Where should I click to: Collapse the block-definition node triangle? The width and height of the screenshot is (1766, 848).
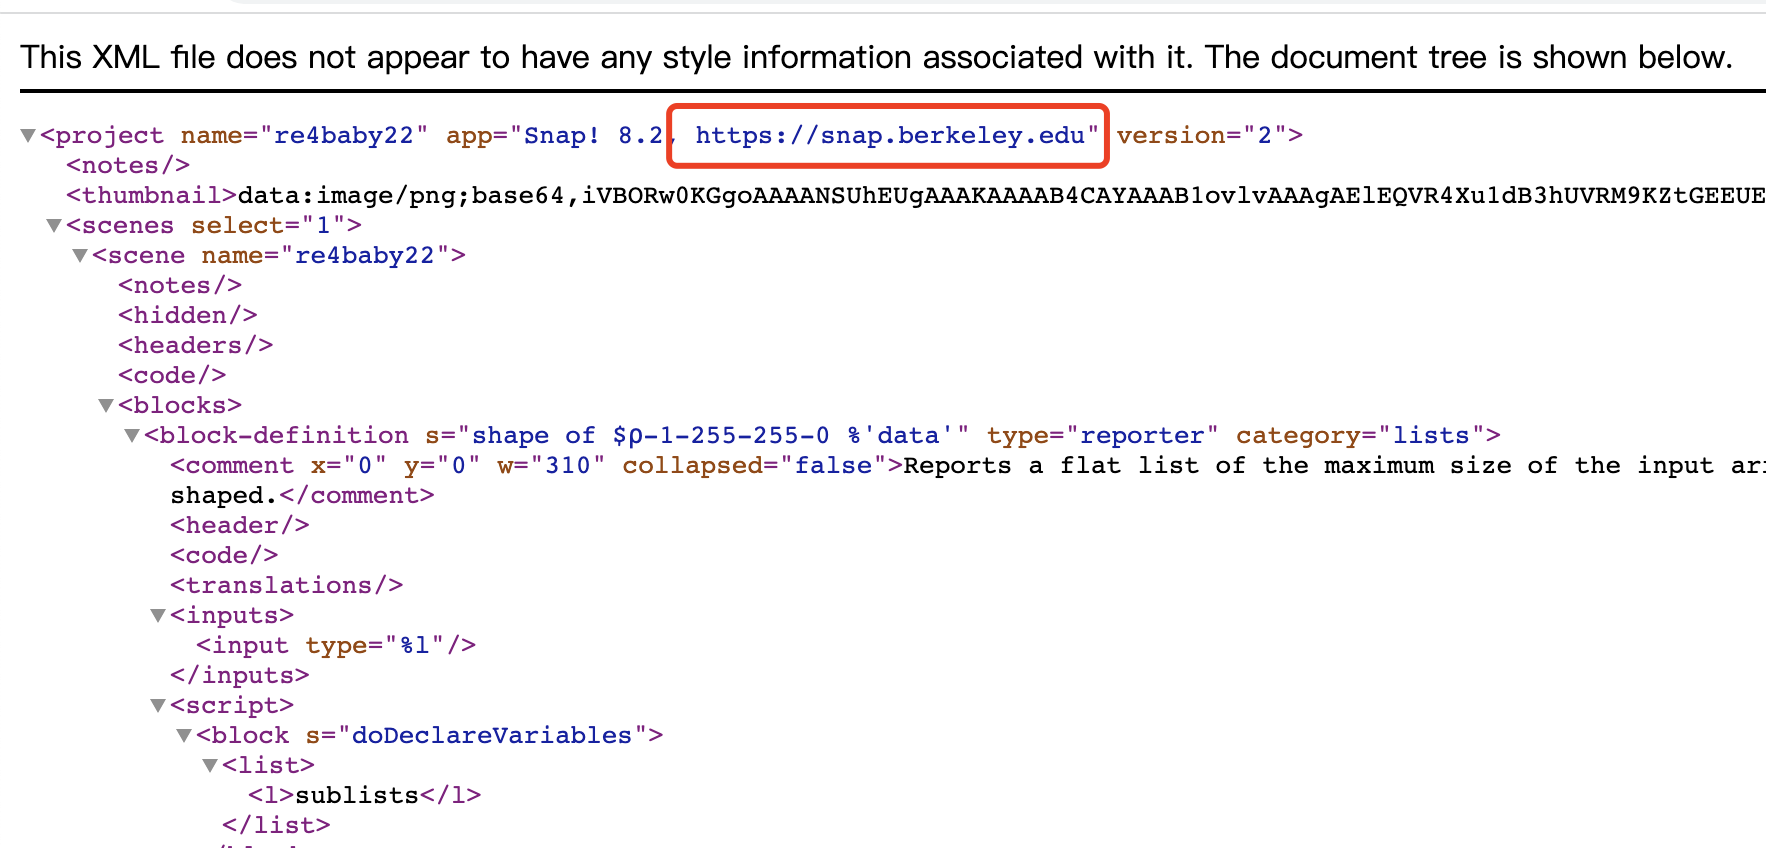coord(132,436)
